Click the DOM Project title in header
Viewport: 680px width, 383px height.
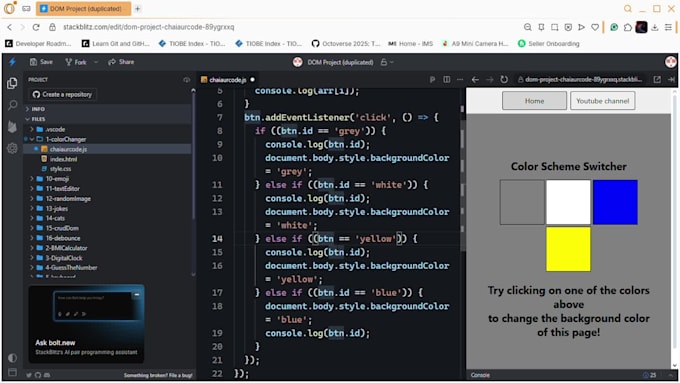click(x=340, y=62)
